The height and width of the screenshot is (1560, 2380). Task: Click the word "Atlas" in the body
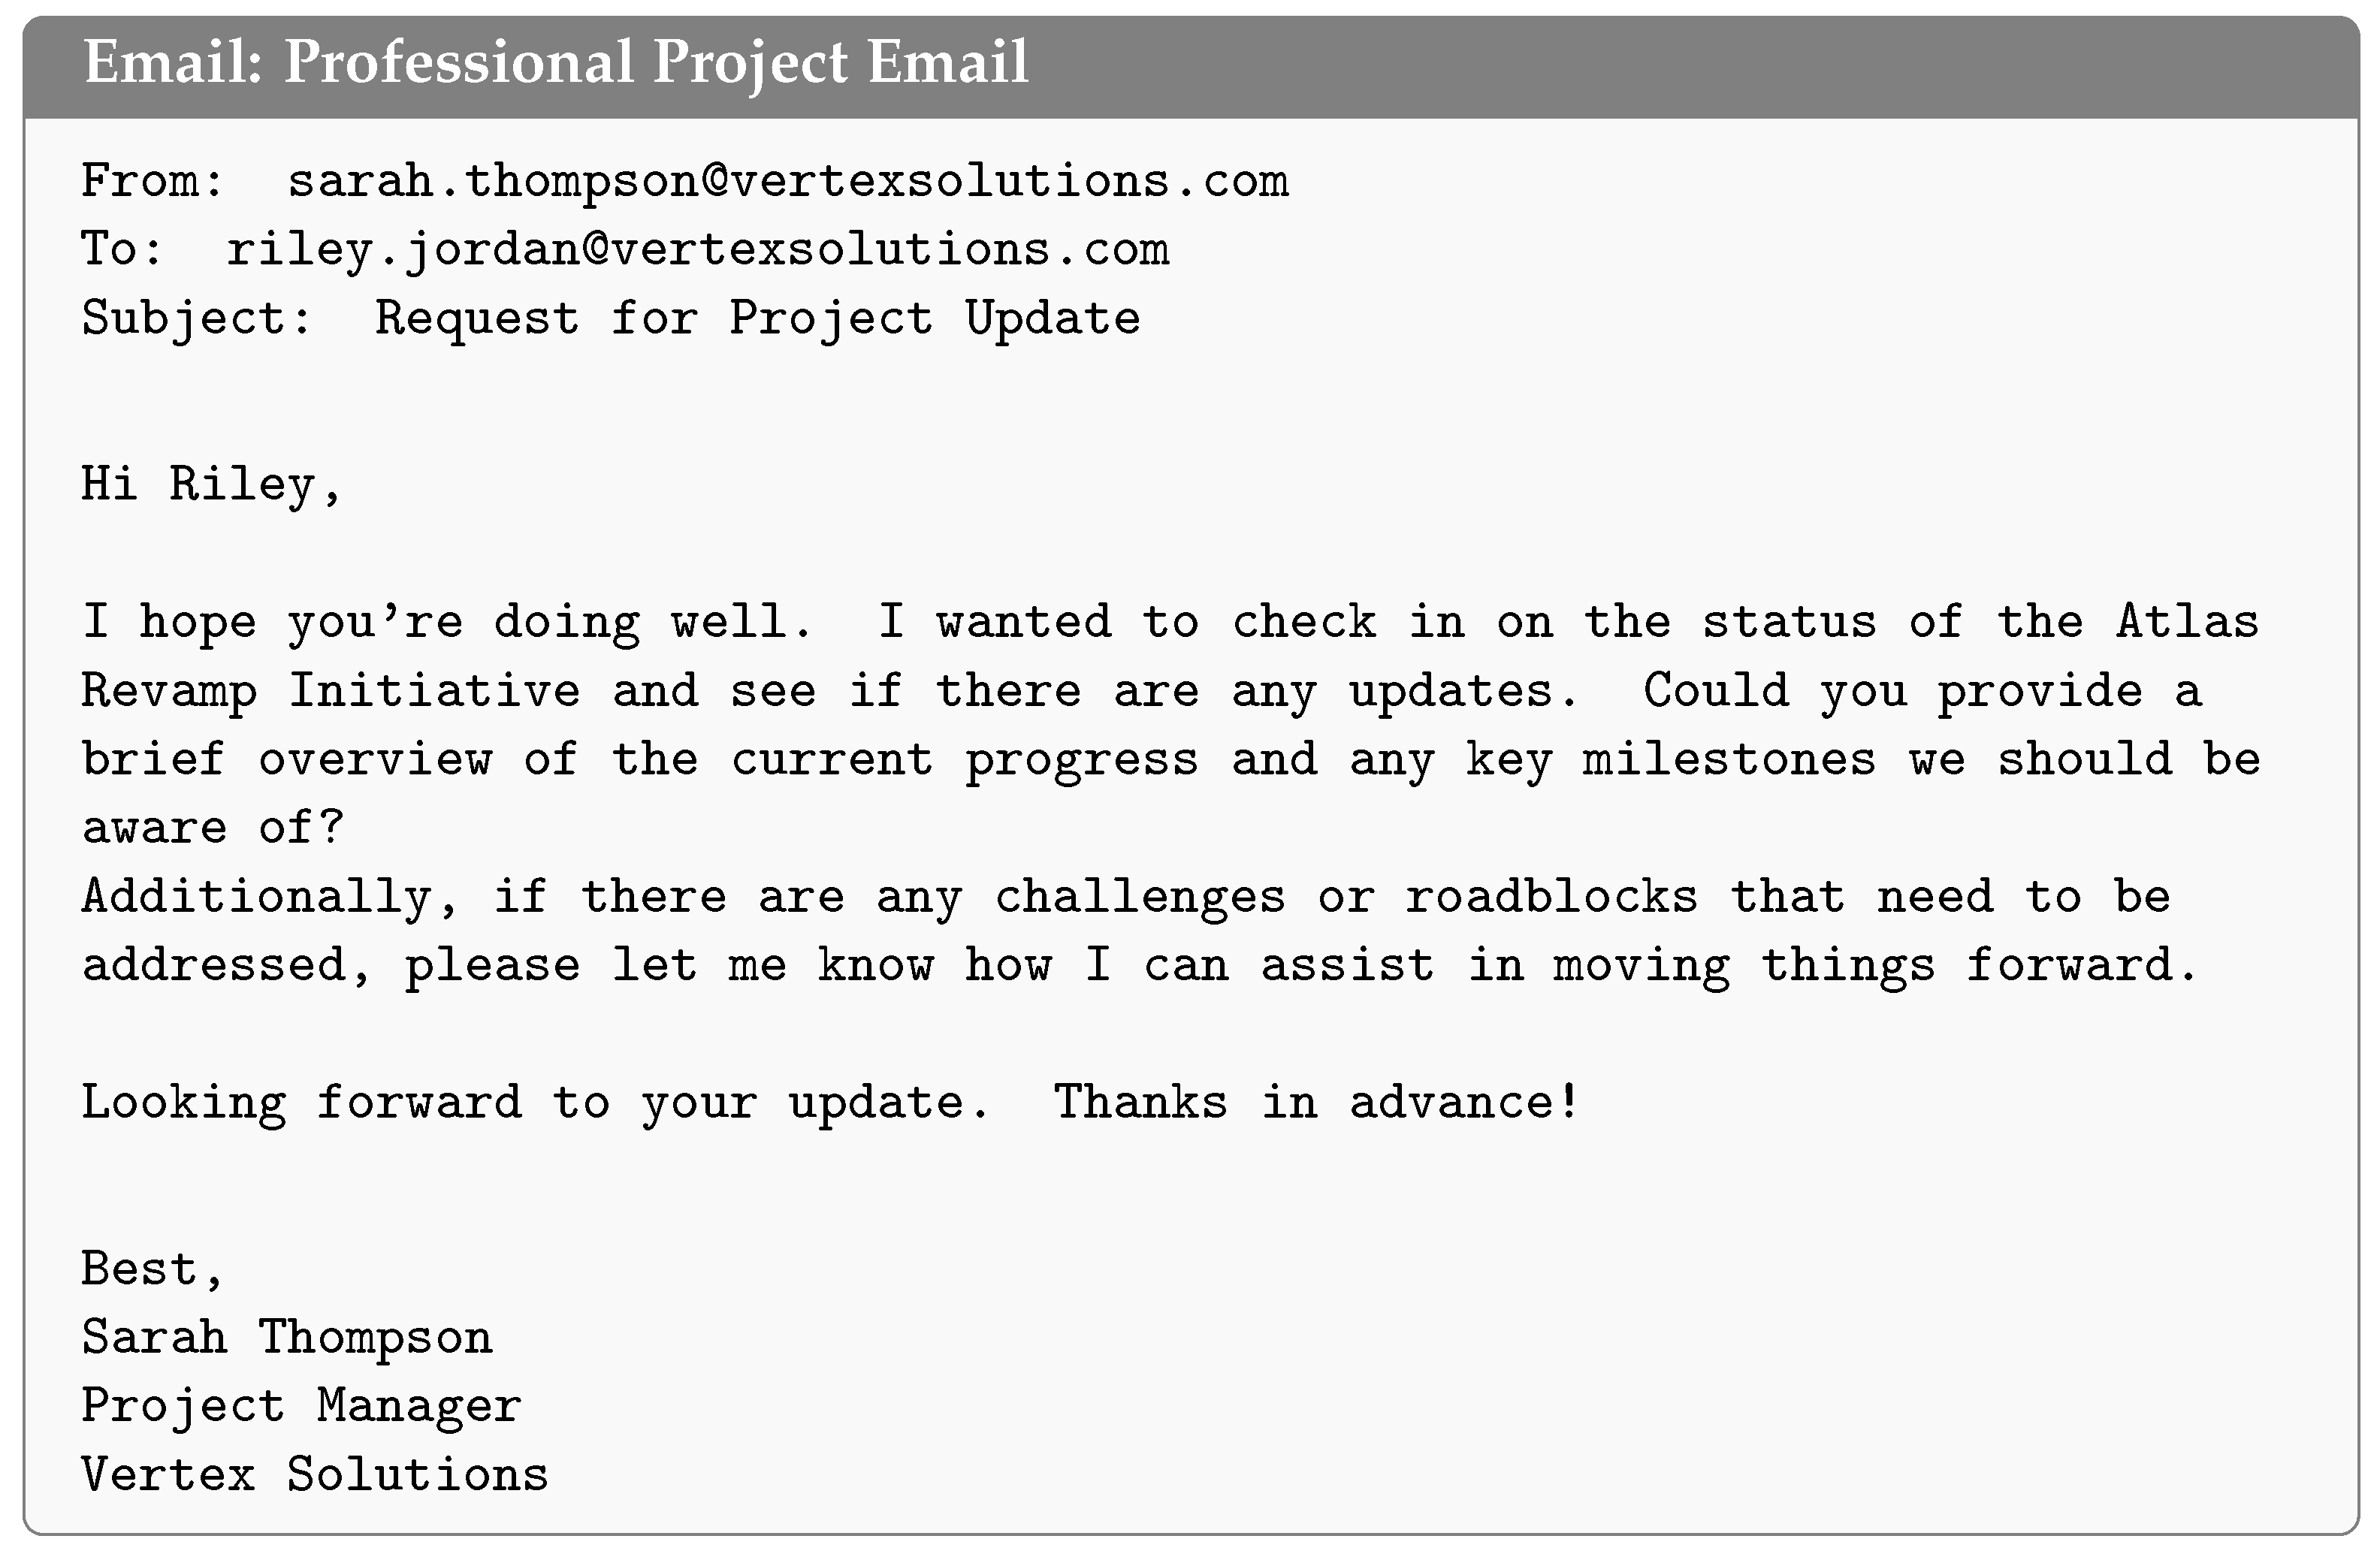(x=2187, y=622)
